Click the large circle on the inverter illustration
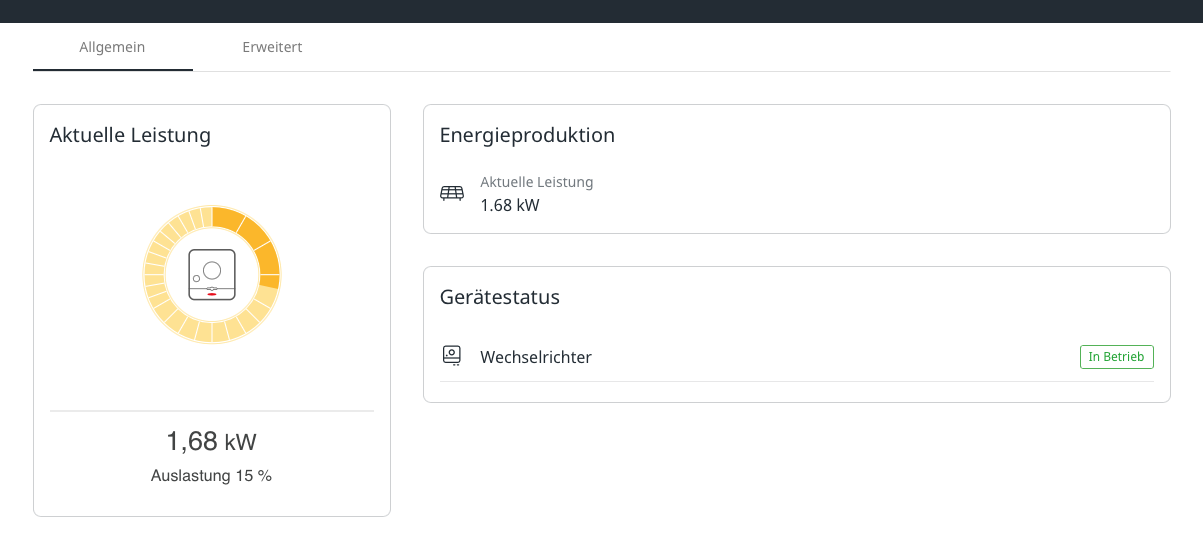This screenshot has width=1203, height=560. pos(212,269)
